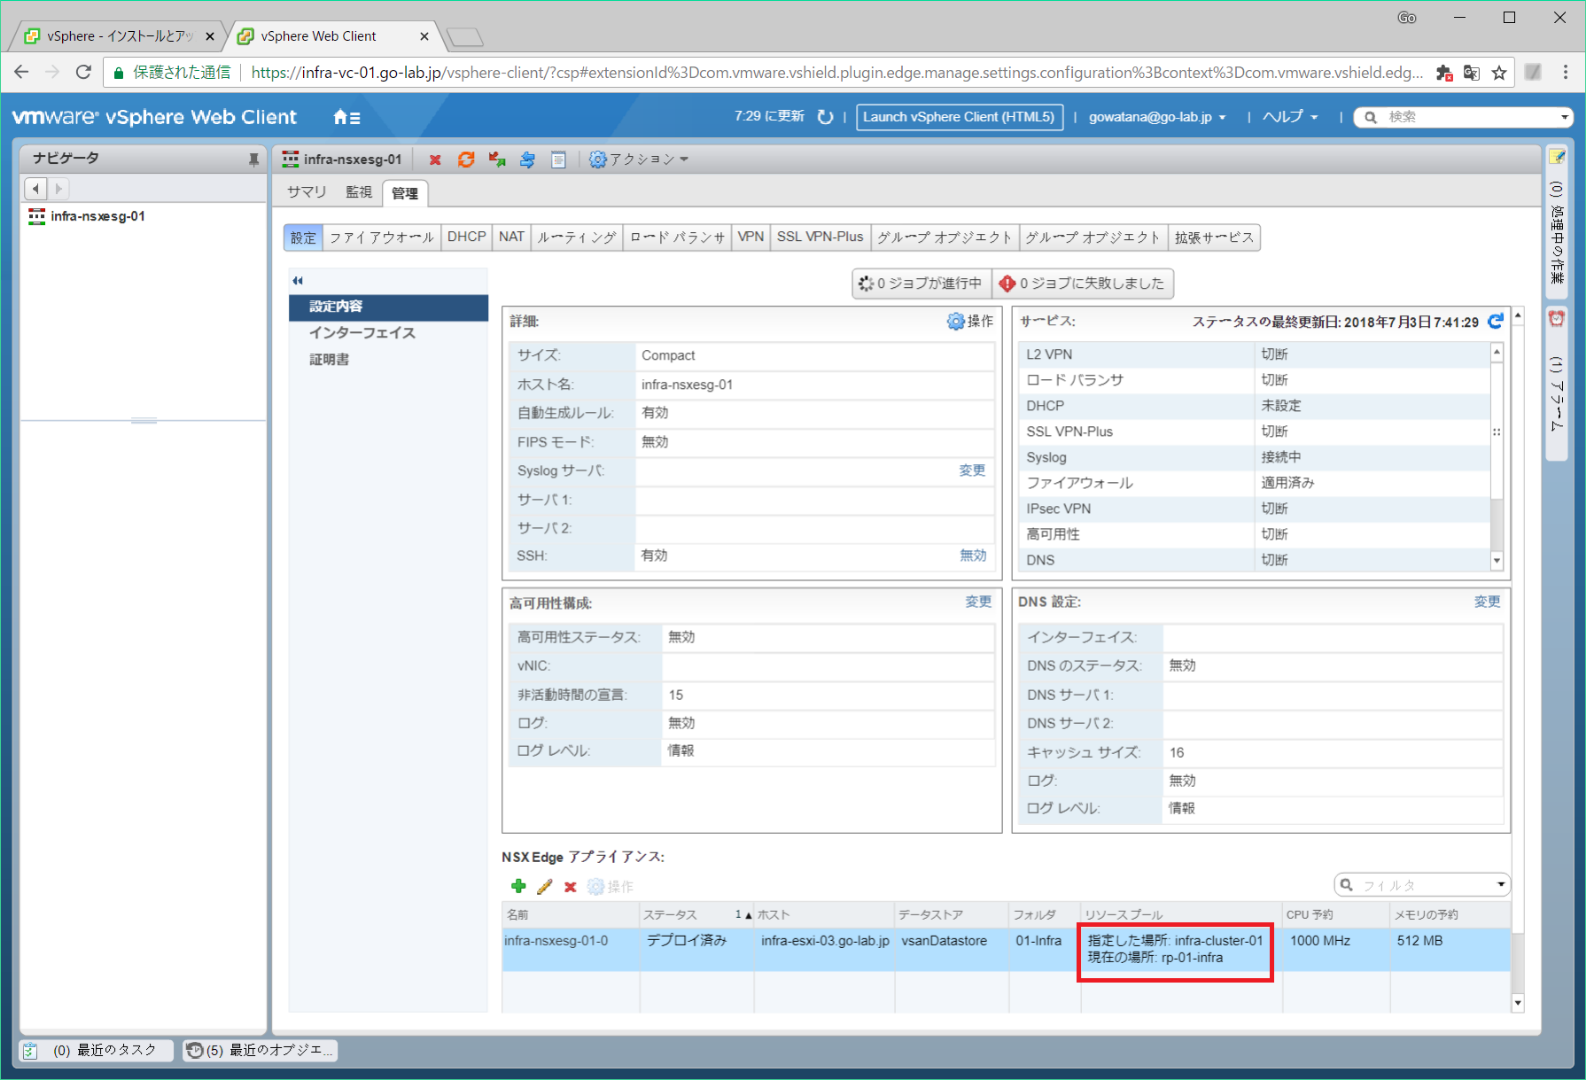This screenshot has width=1586, height=1080.
Task: Delete the selected NSX Edge appliance
Action: click(x=570, y=887)
